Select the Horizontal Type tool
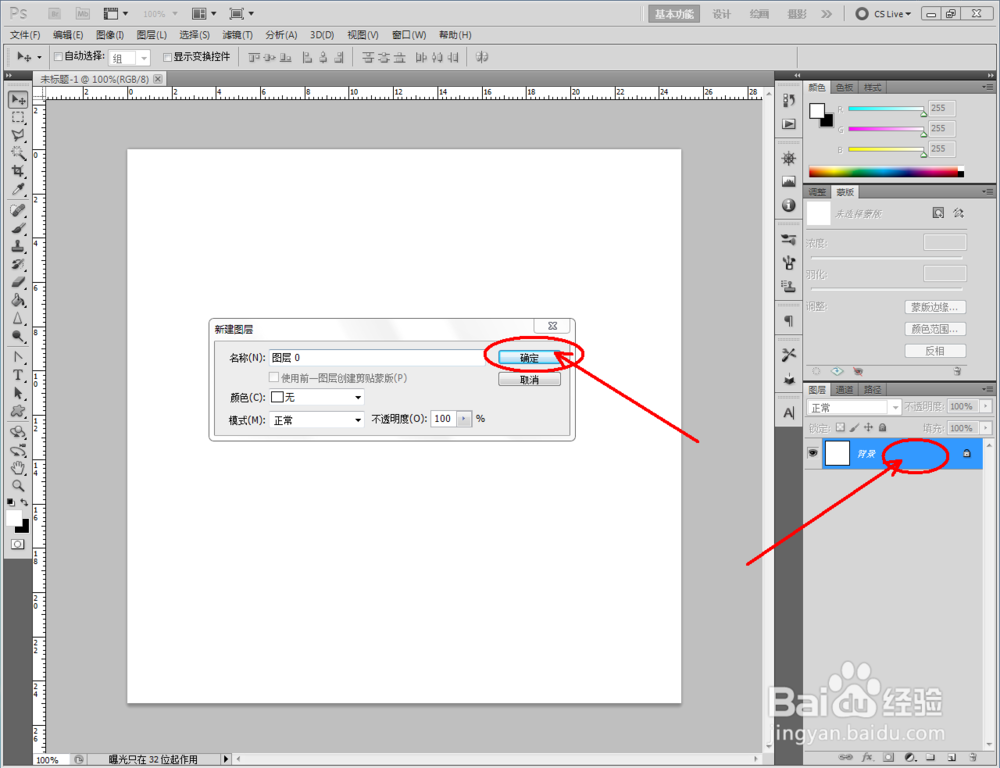 tap(17, 377)
